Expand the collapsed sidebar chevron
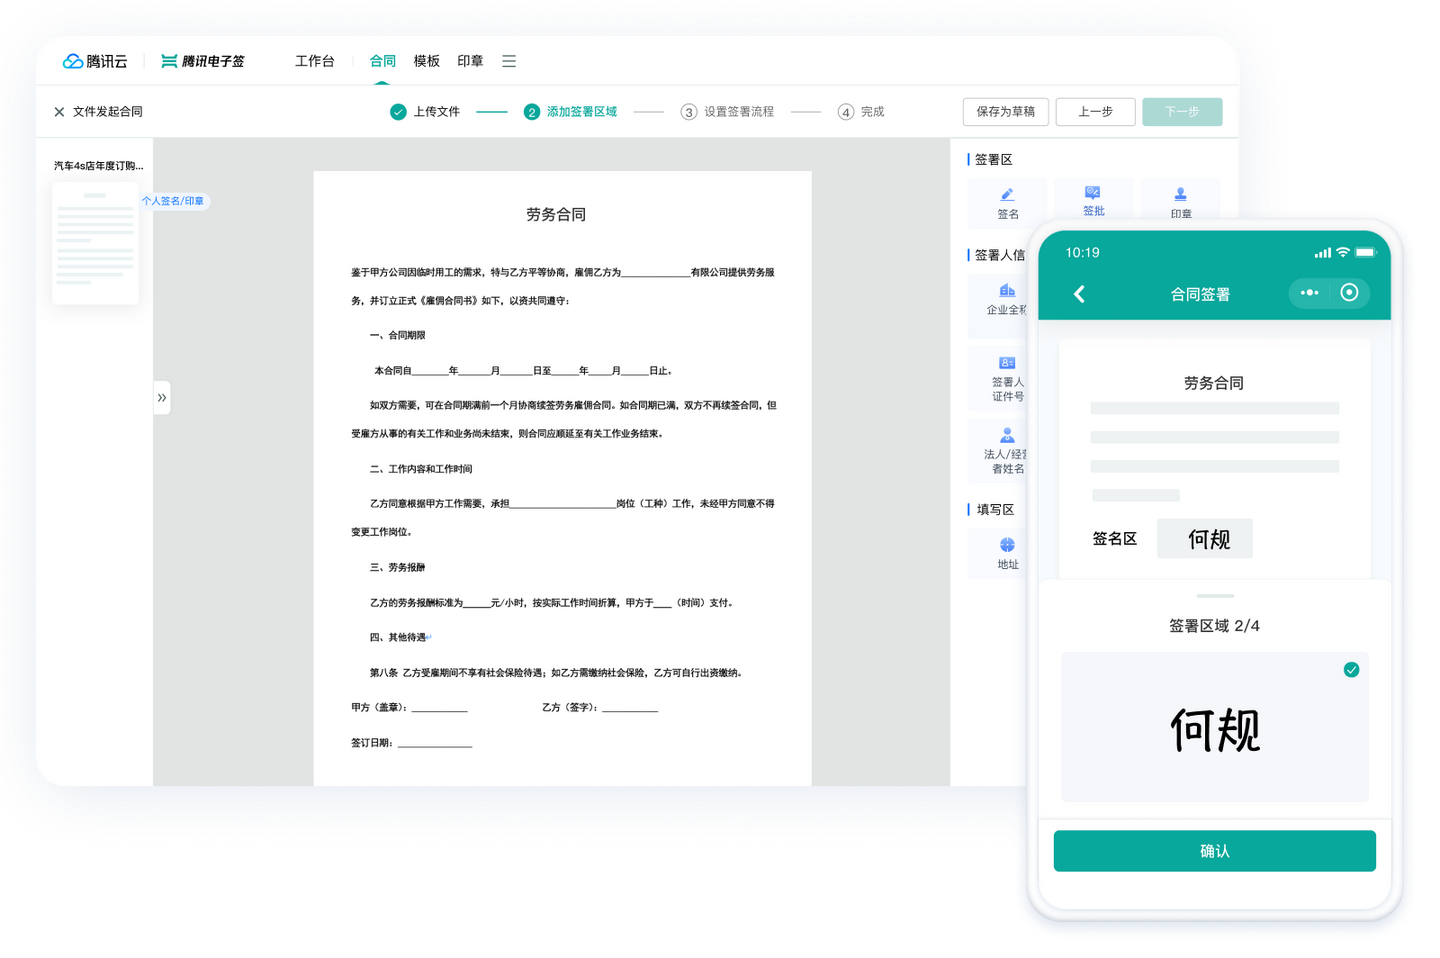The image size is (1440, 958). [162, 398]
